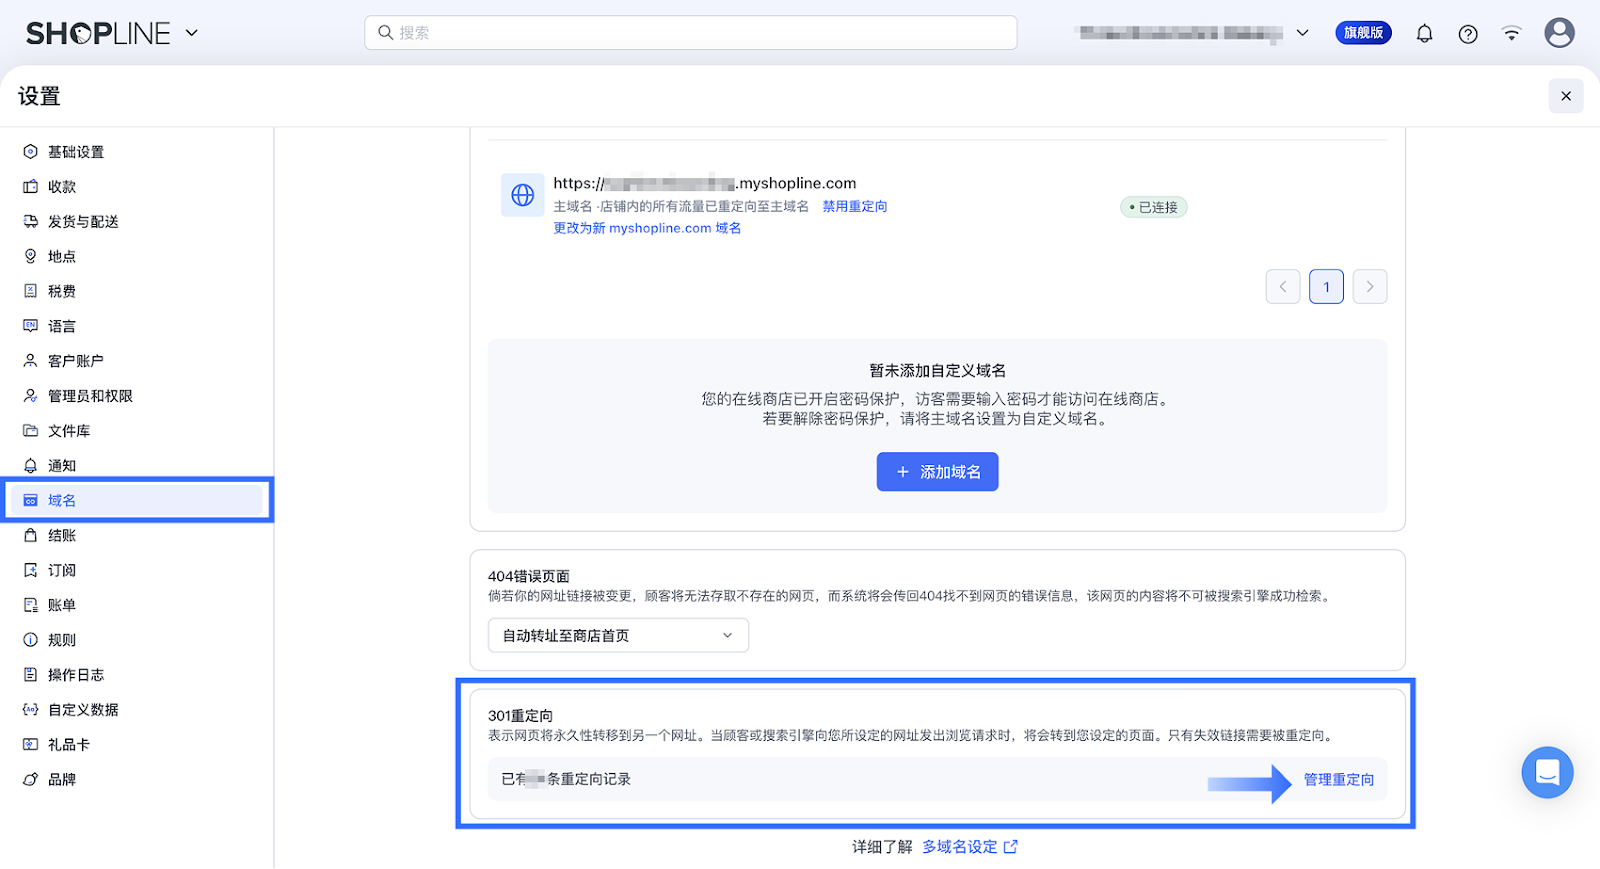
Task: Click the 通知 bell icon in sidebar
Action: [x=31, y=466]
